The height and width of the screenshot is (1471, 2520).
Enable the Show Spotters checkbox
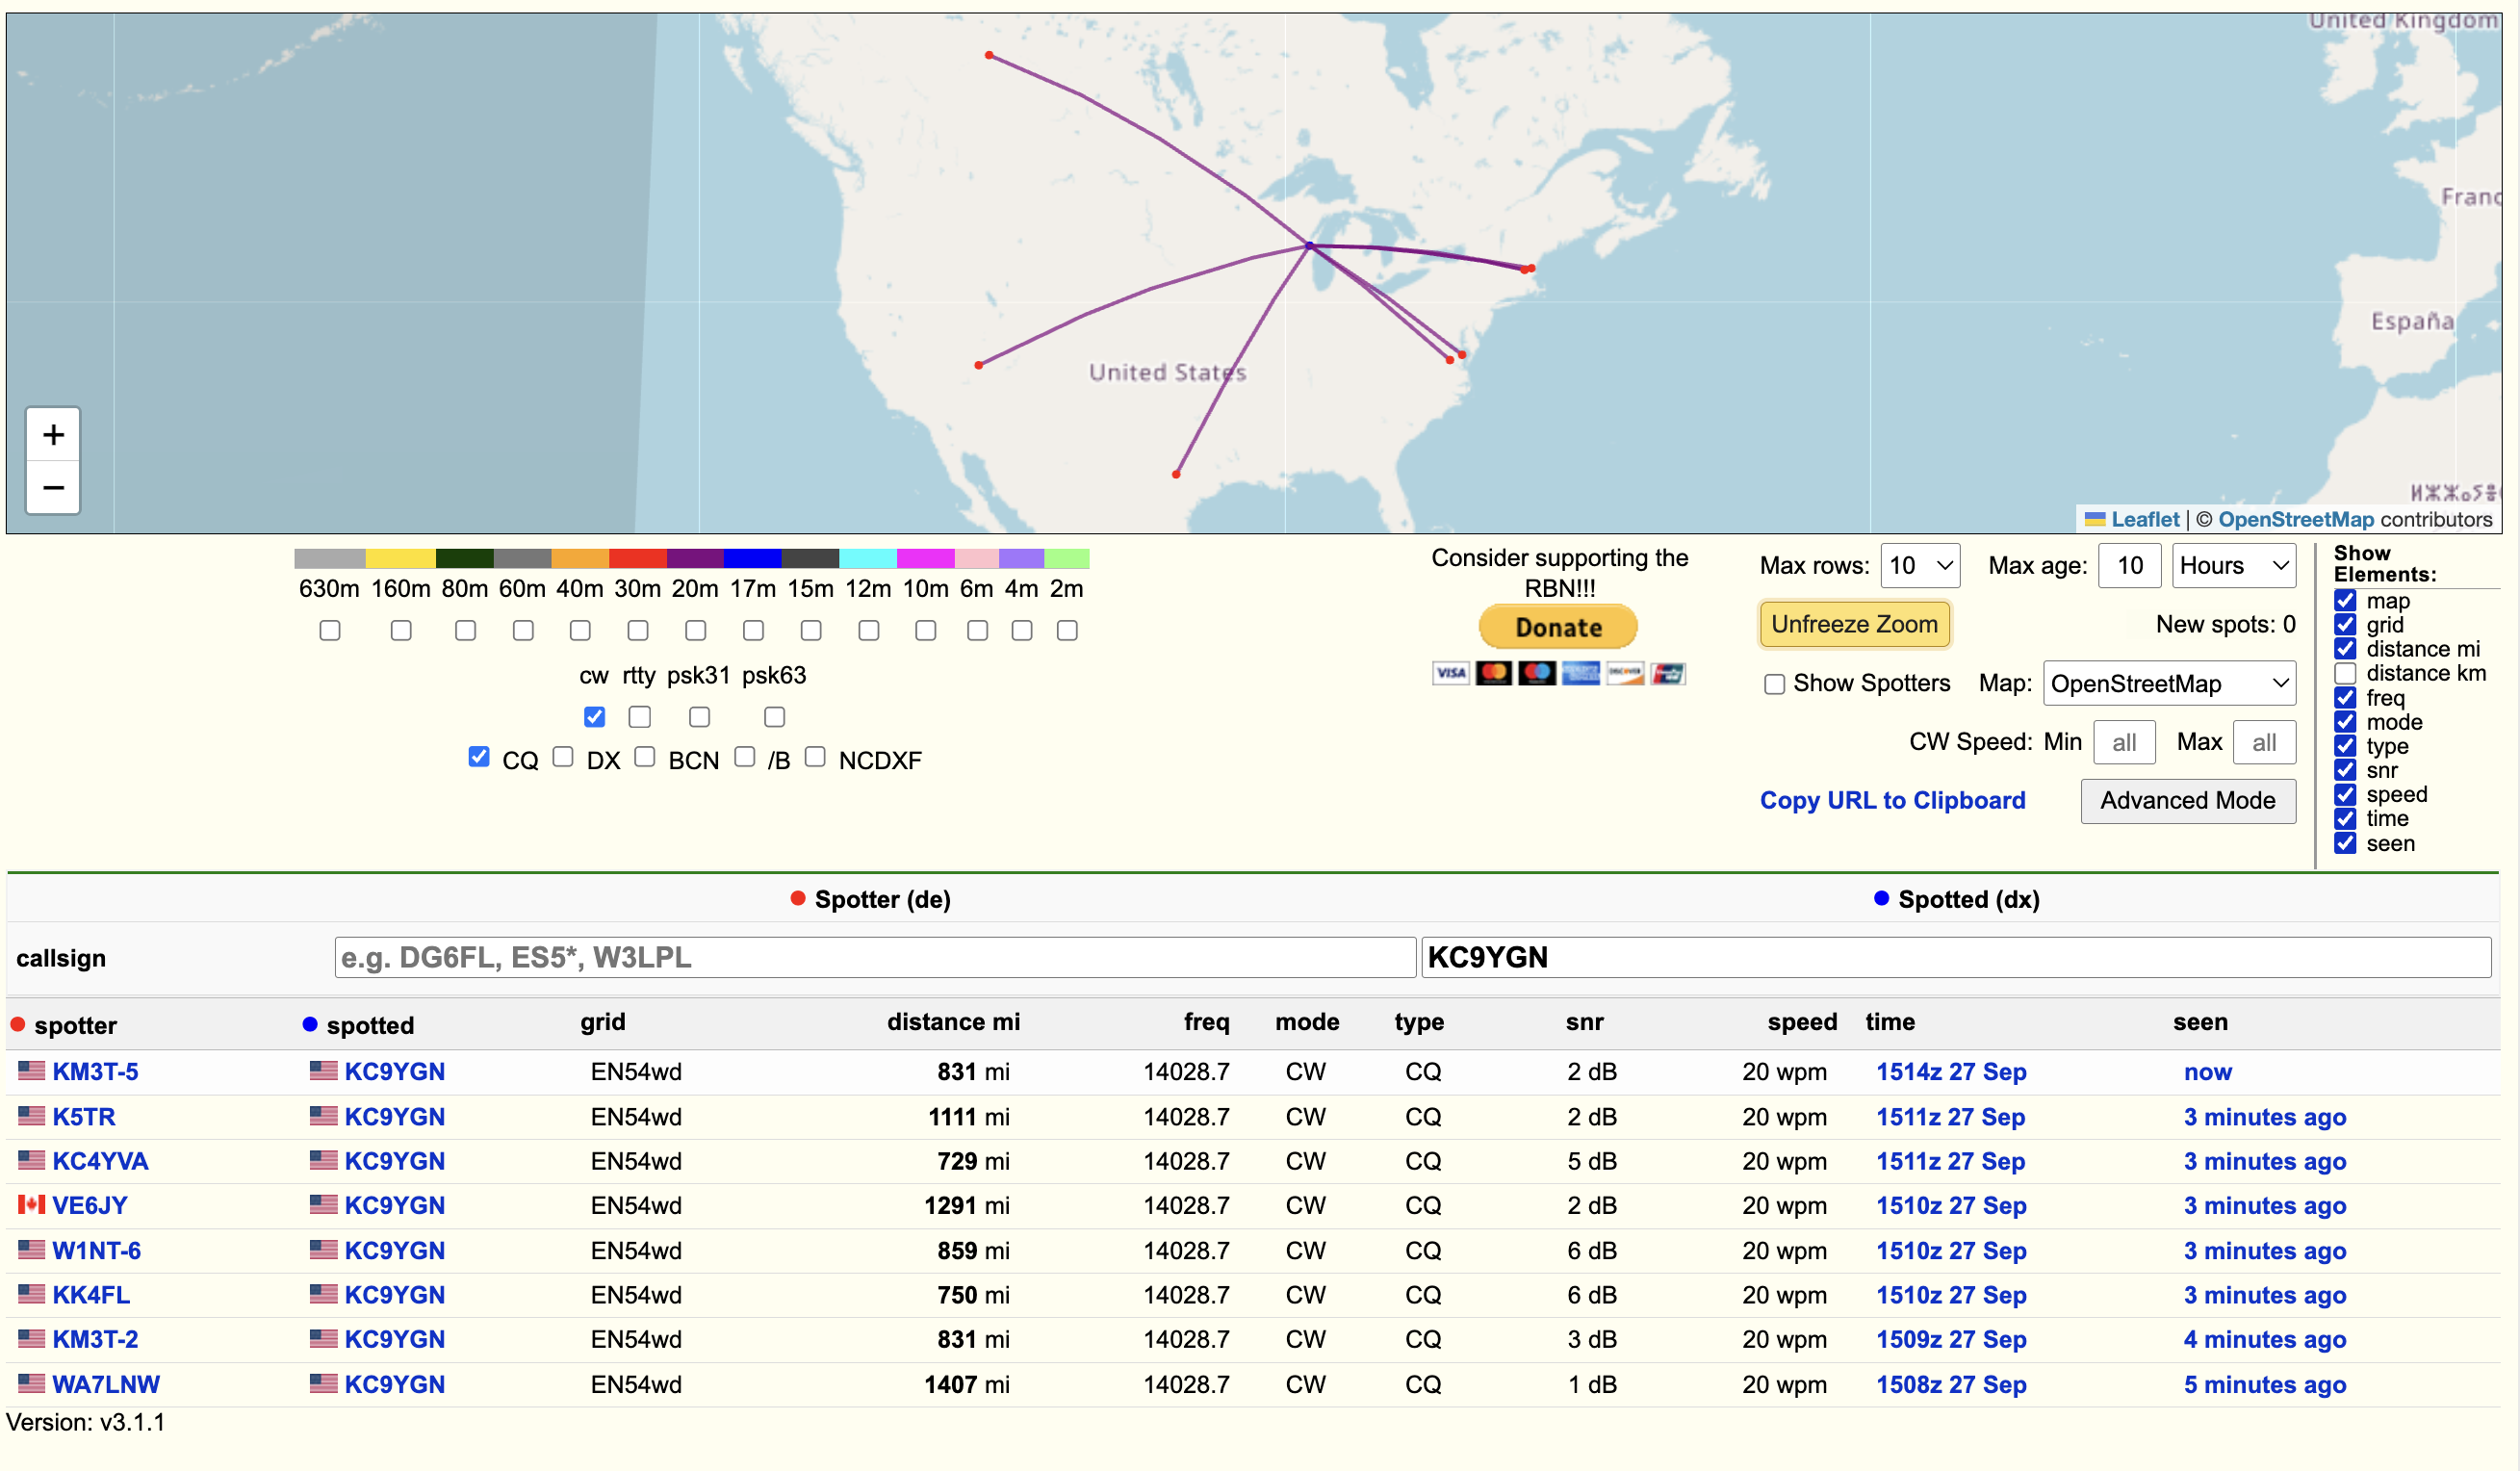(1774, 684)
